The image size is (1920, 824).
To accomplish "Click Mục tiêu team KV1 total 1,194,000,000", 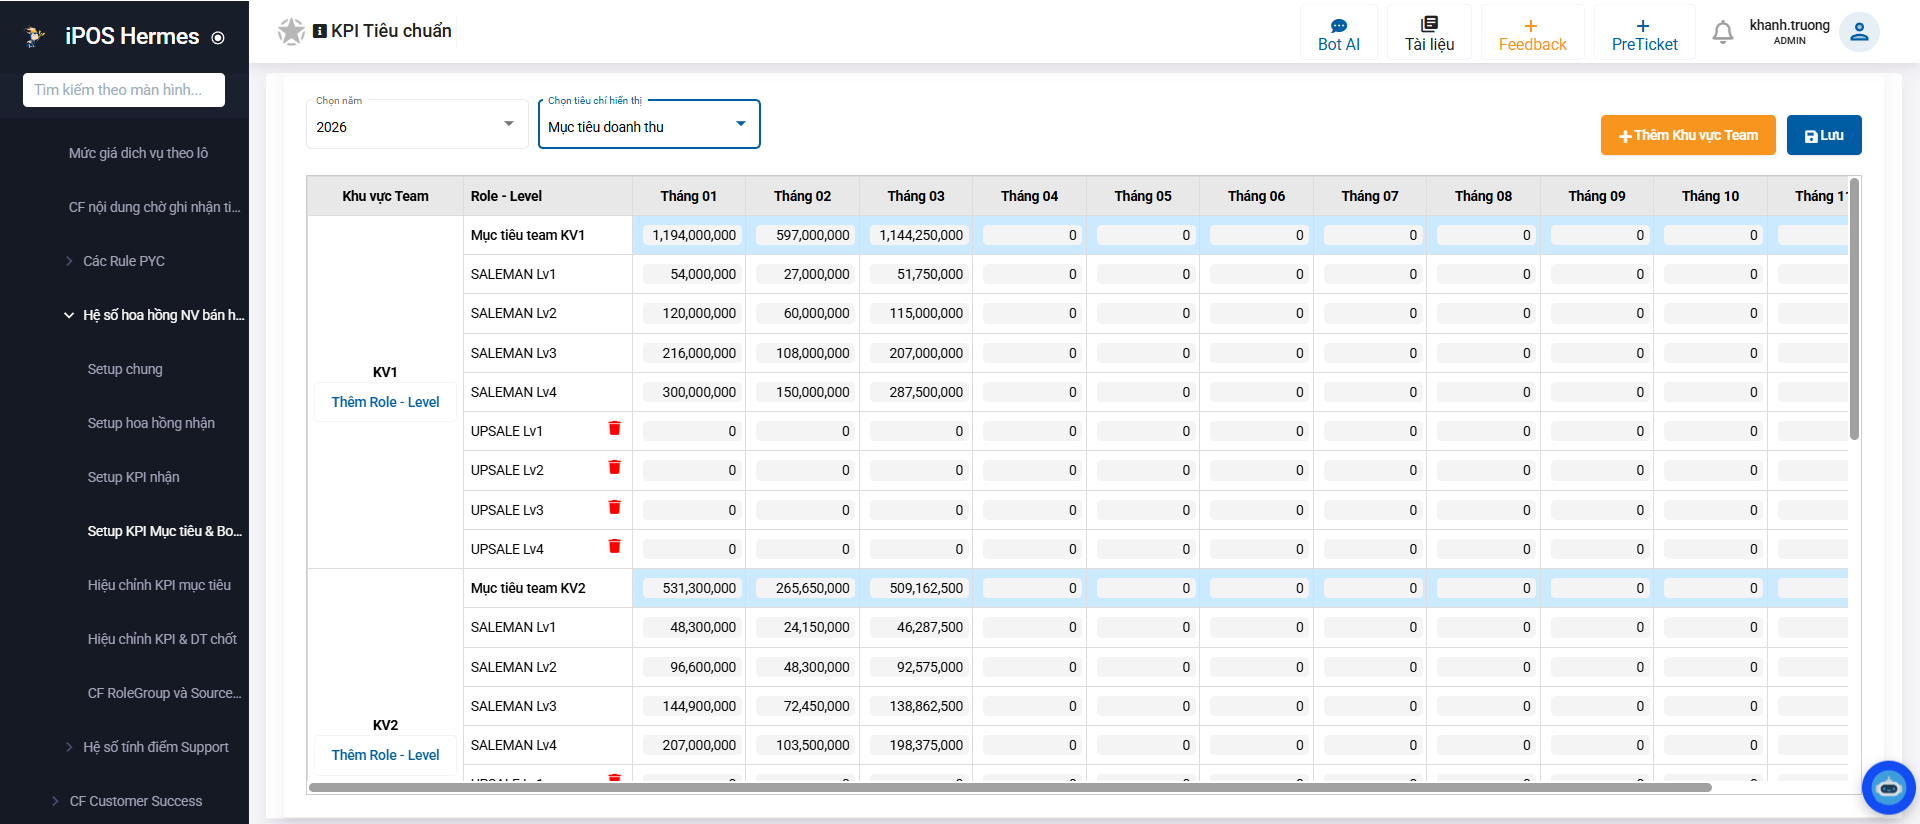I will pyautogui.click(x=690, y=235).
